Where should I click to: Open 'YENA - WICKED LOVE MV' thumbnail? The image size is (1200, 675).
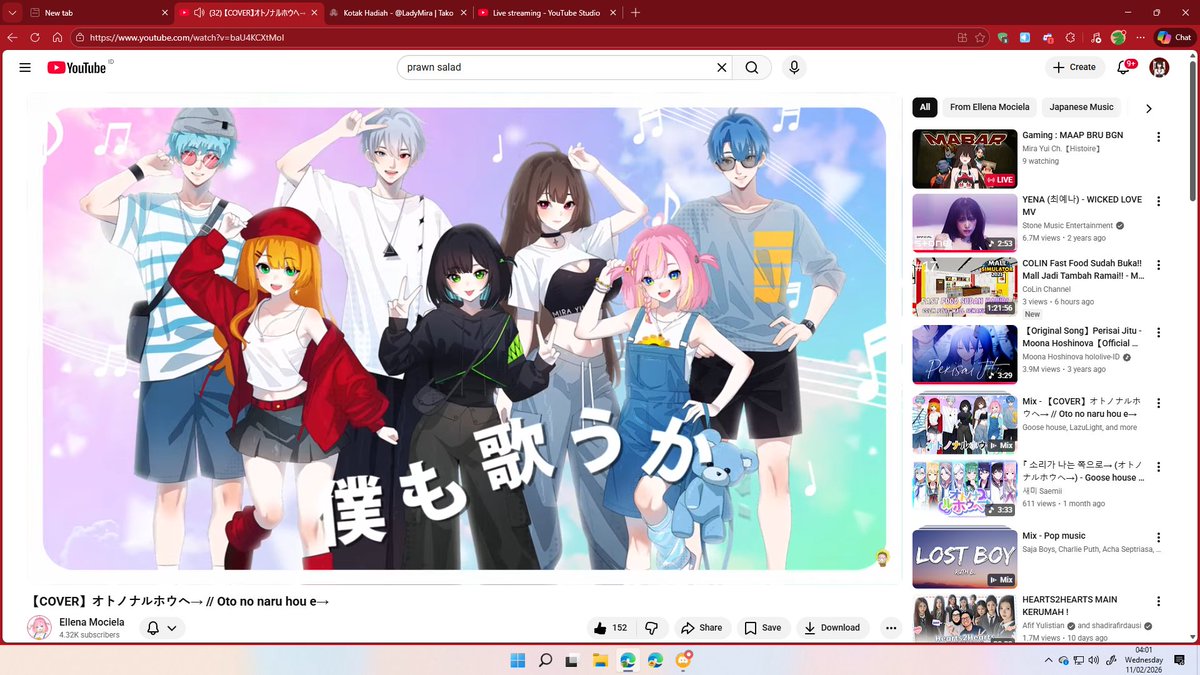[x=964, y=222]
